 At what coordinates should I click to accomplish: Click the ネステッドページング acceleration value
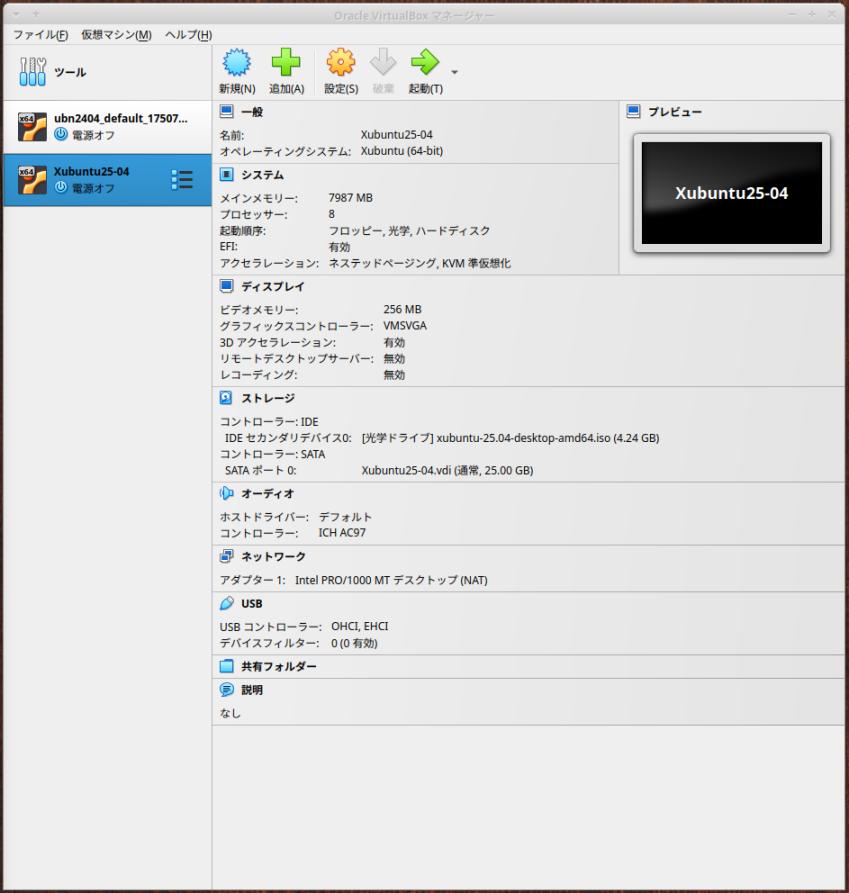[420, 263]
